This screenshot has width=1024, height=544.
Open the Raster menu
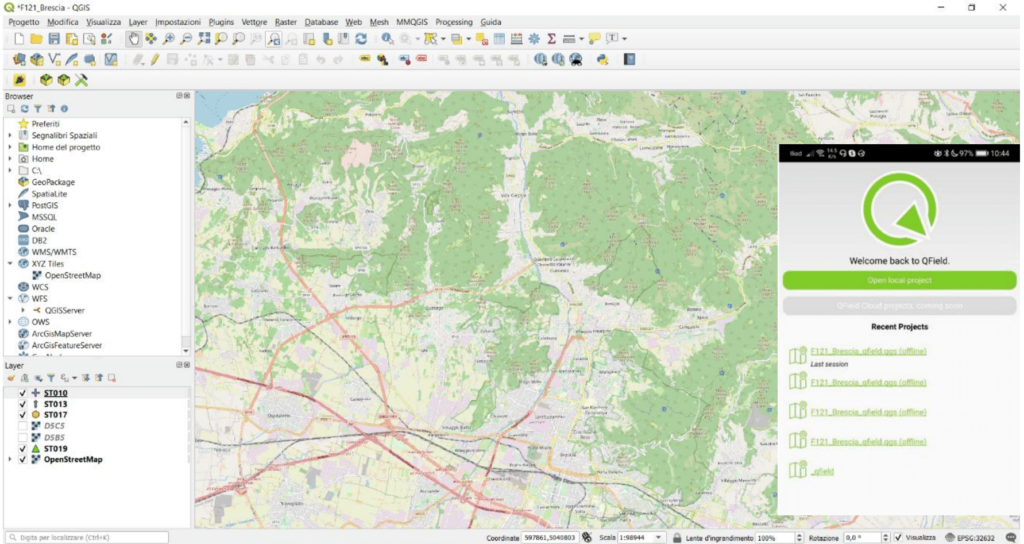[x=285, y=22]
